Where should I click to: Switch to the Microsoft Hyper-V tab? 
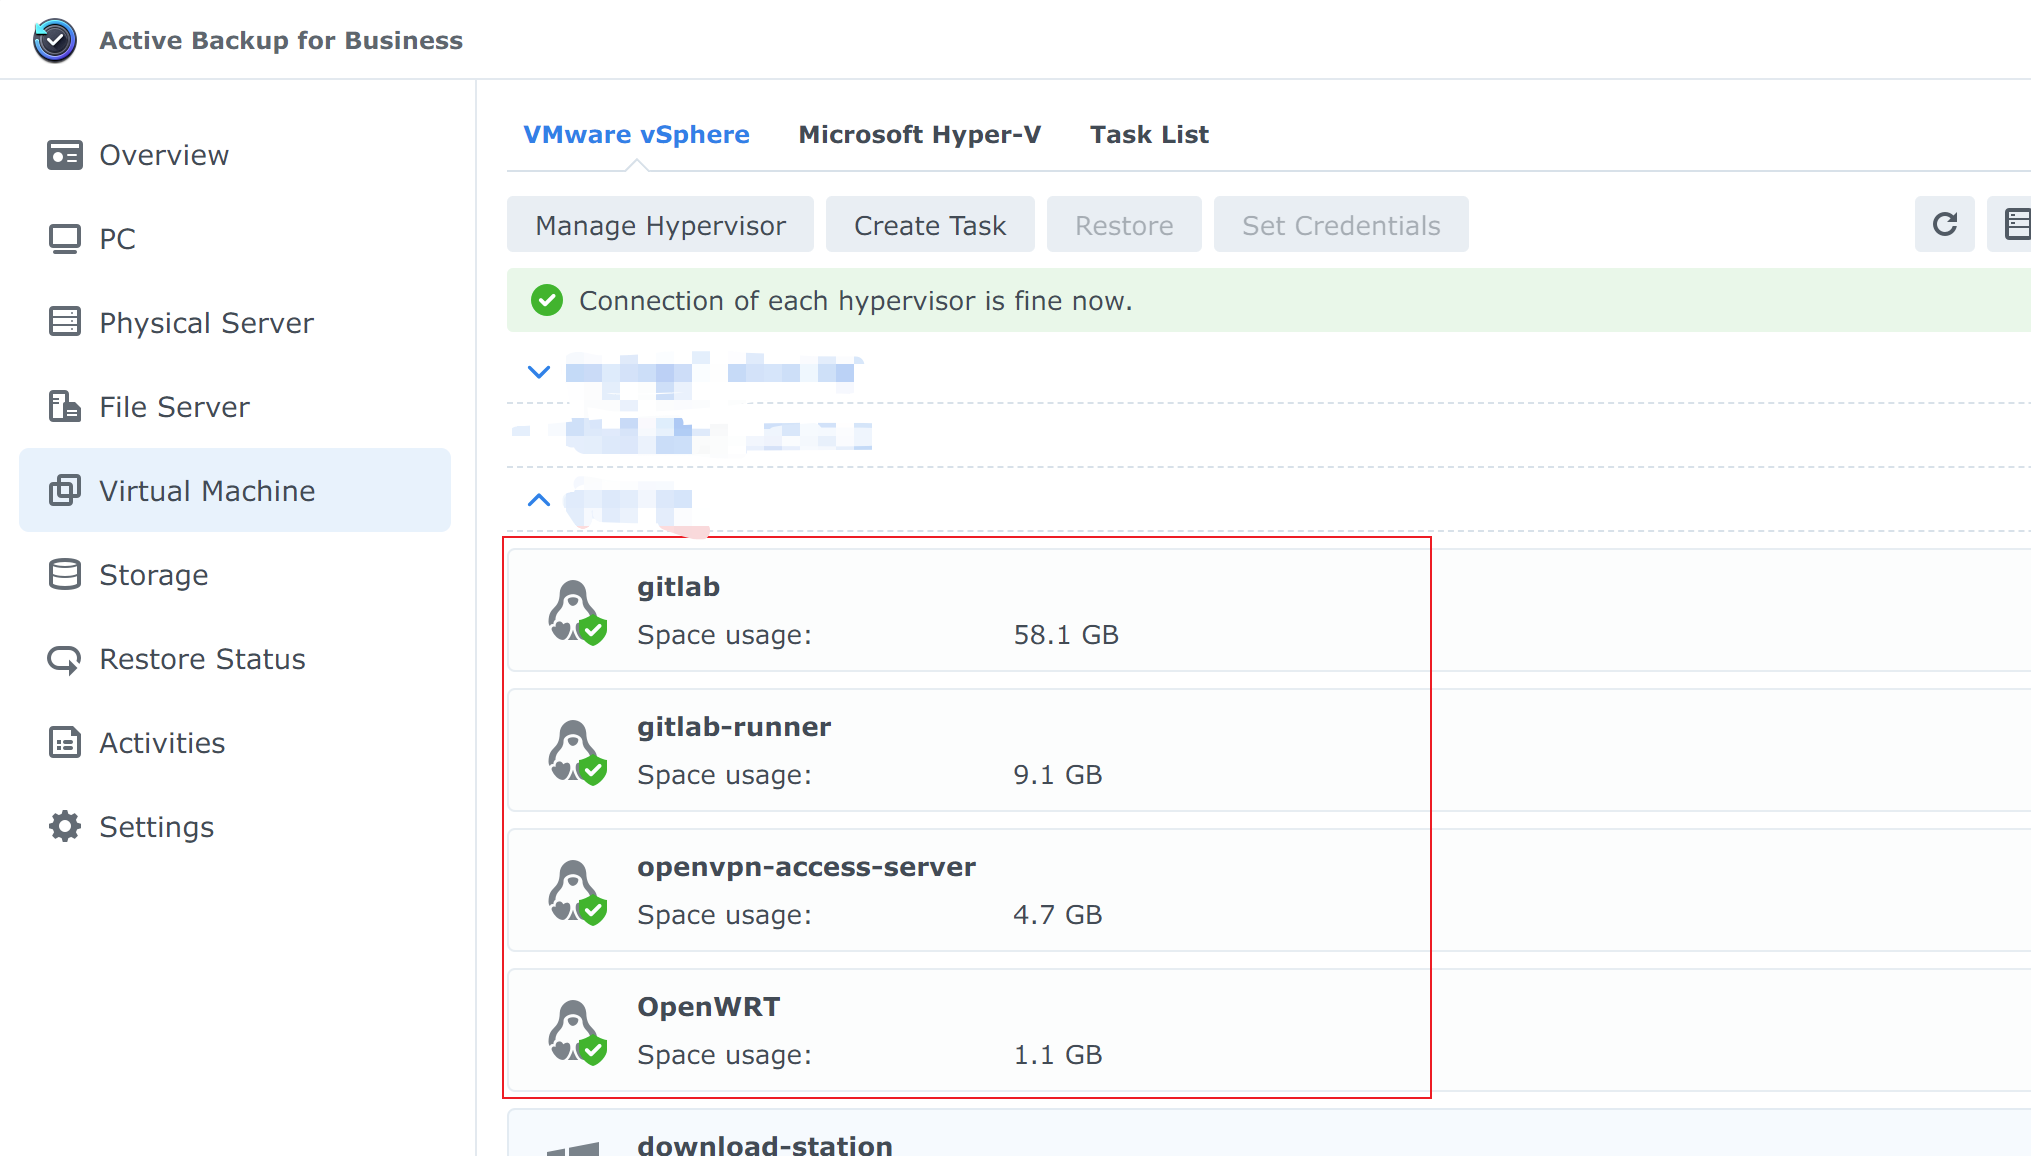(919, 135)
